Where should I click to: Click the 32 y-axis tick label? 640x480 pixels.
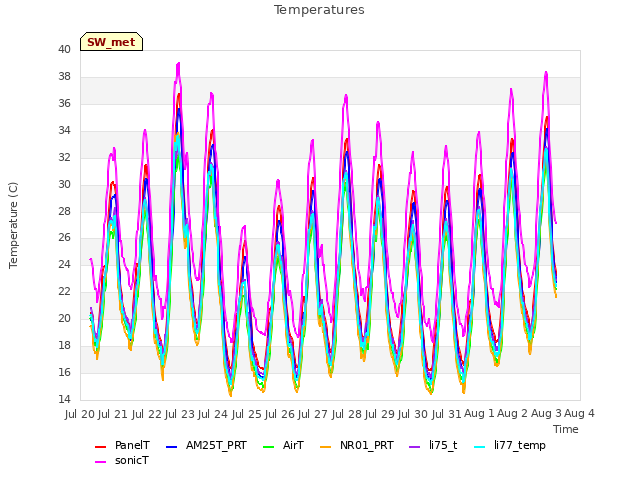pyautogui.click(x=64, y=157)
